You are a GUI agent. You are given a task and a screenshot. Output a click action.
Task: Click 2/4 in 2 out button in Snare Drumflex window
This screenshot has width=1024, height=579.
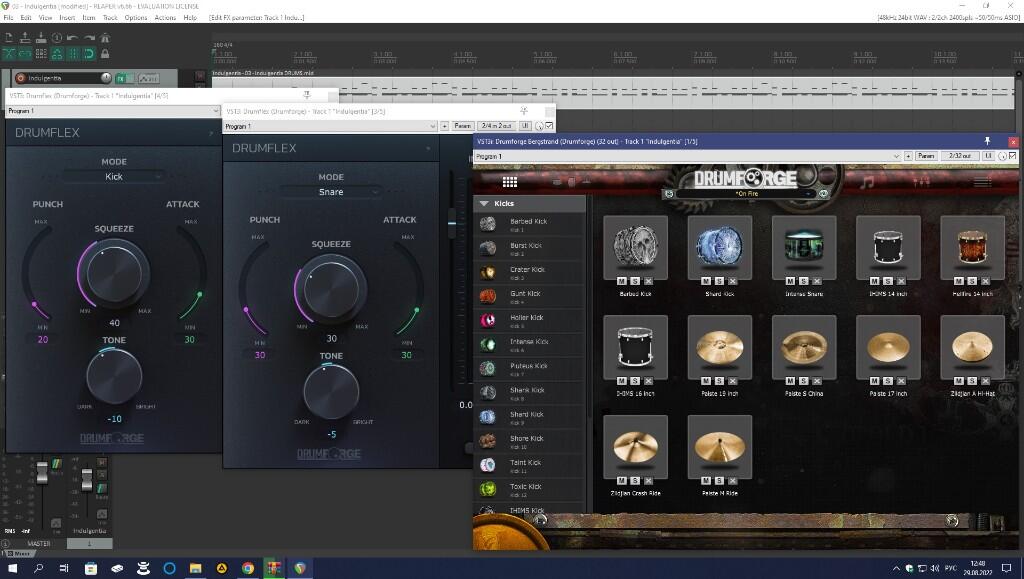[496, 126]
